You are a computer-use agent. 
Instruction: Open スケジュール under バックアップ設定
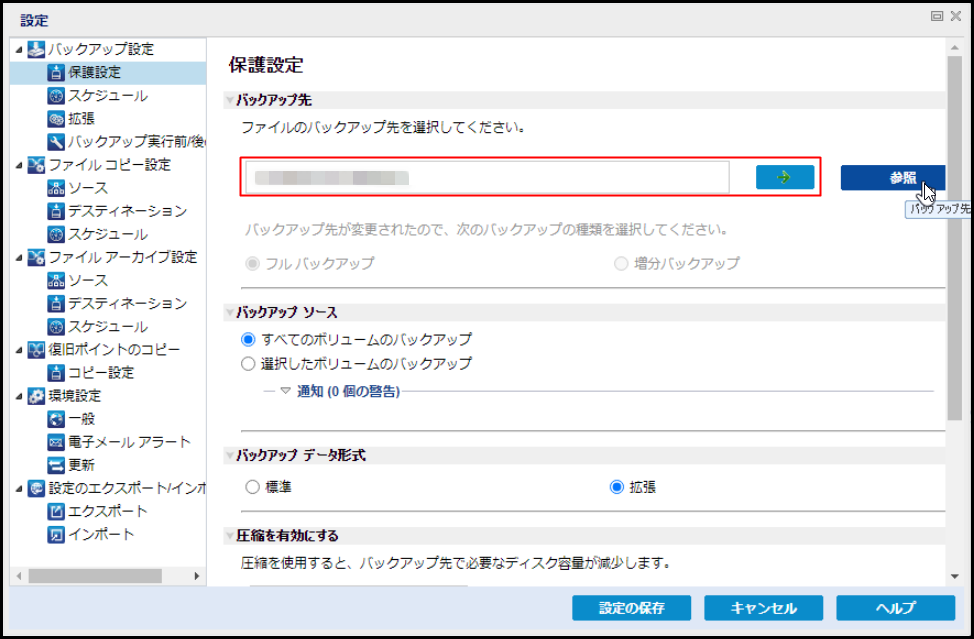click(x=107, y=95)
